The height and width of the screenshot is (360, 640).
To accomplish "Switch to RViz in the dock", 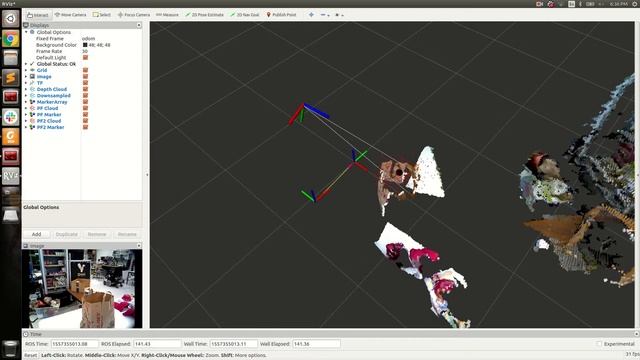I will [x=11, y=176].
